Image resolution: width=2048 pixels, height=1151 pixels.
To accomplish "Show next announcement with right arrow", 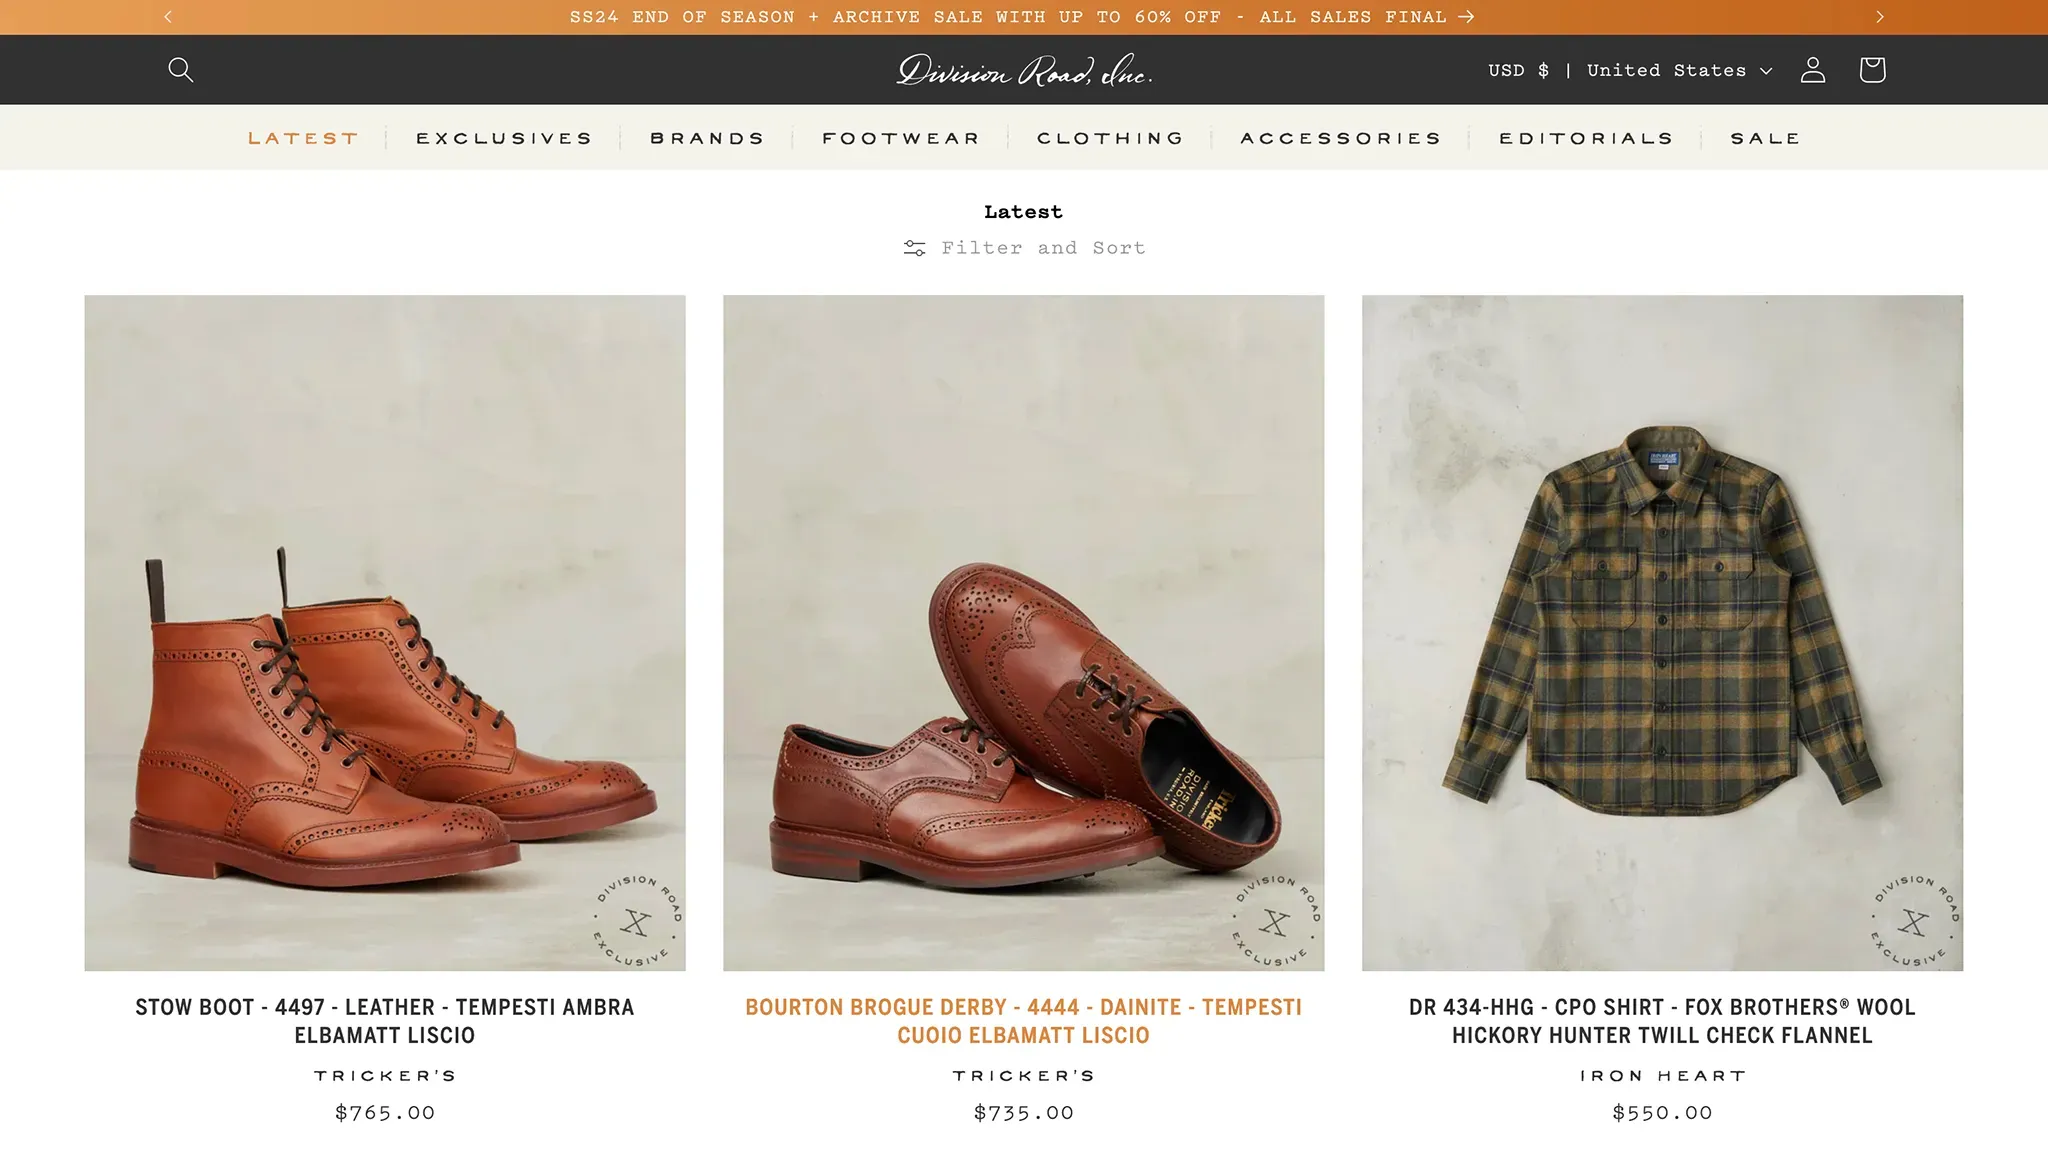I will tap(1880, 17).
